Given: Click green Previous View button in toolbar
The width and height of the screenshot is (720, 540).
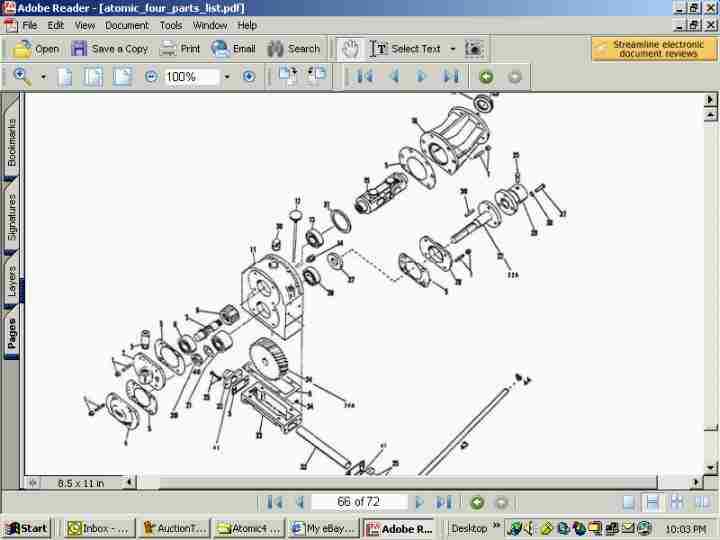Looking at the screenshot, I should 486,77.
